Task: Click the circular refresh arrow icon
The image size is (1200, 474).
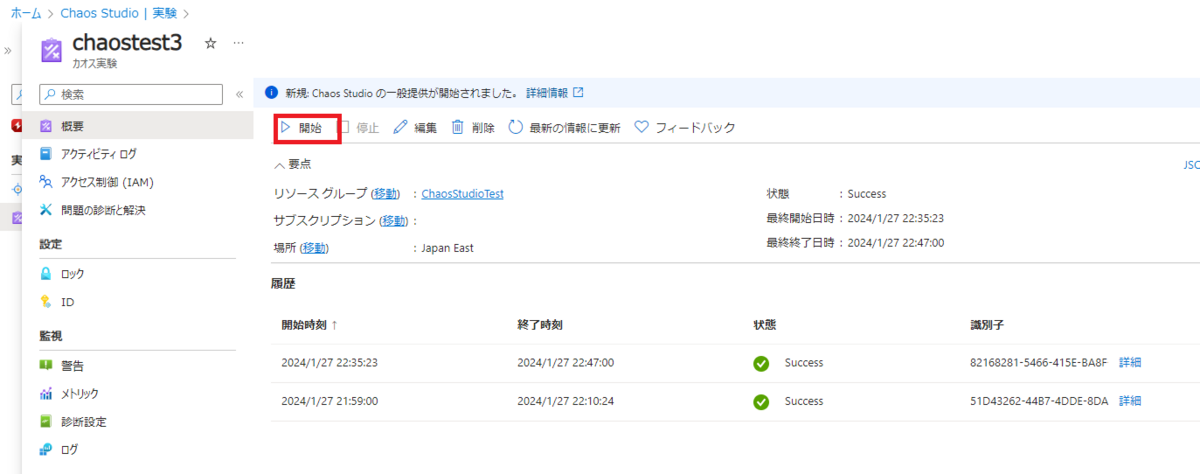Action: (x=516, y=128)
